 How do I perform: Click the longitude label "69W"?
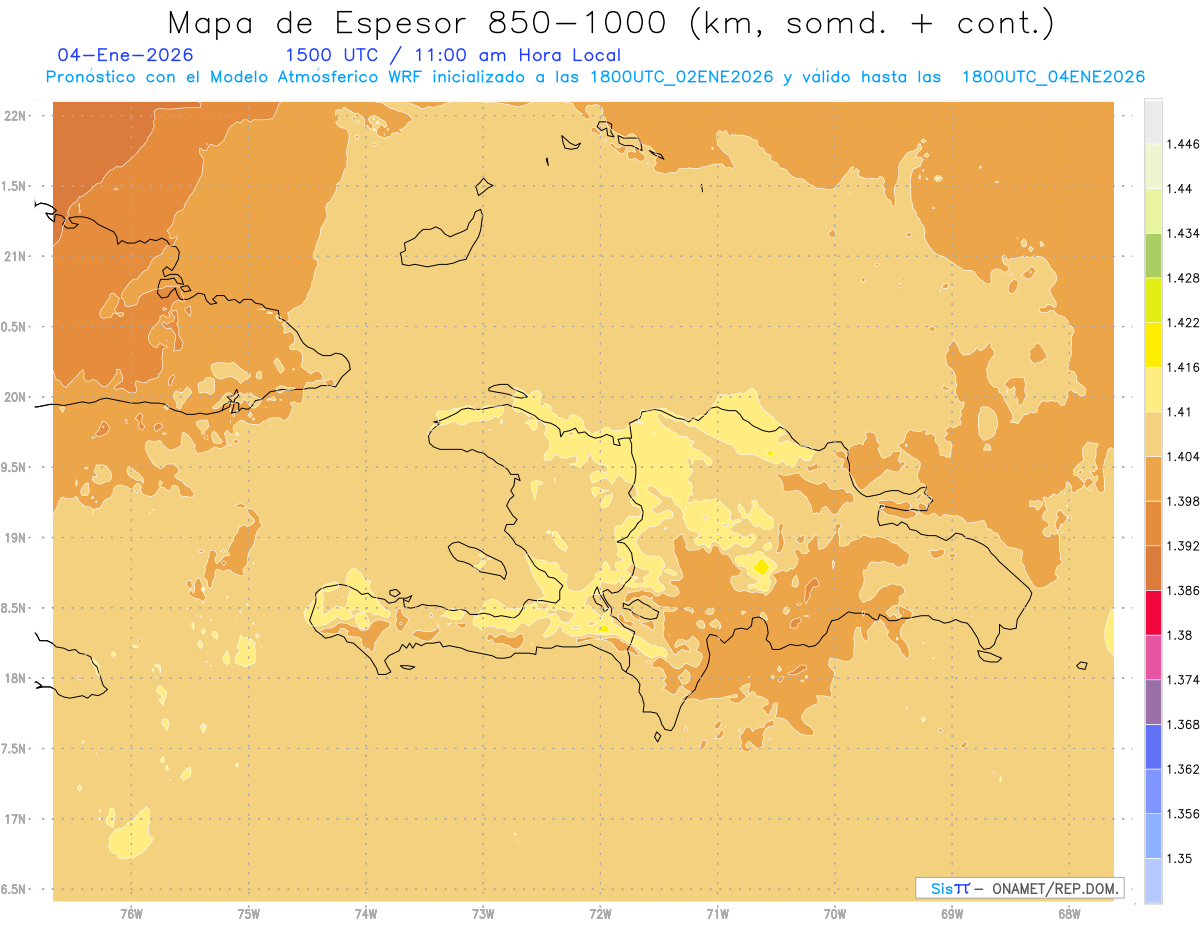click(952, 913)
